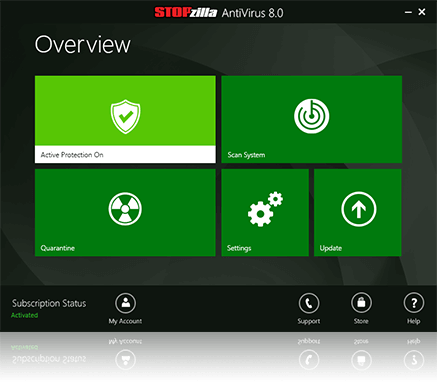Click the radar Scan System icon
437x382 pixels.
pyautogui.click(x=312, y=116)
